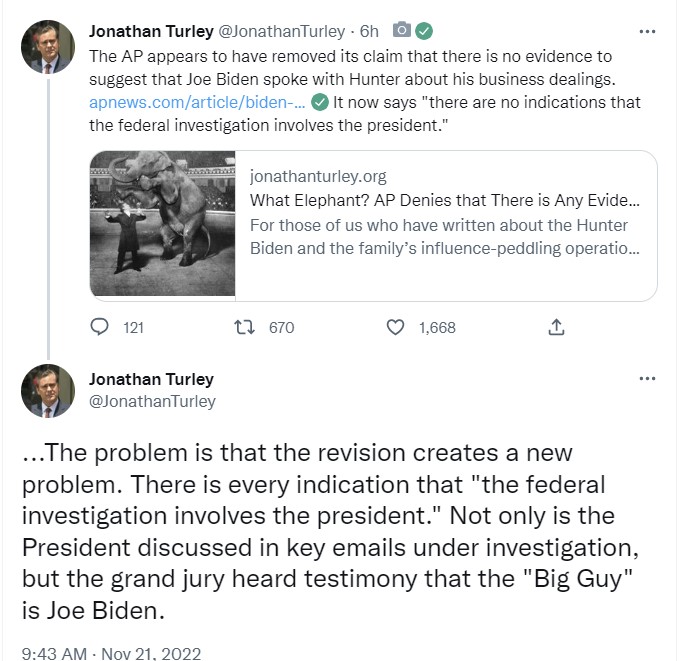Click the 6h timestamp of first tweet
Screen dimensions: 686x661
click(x=369, y=31)
